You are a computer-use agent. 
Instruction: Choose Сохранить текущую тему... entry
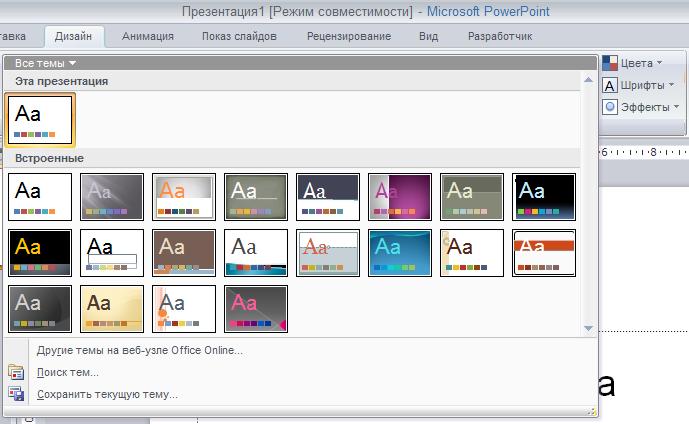point(107,394)
